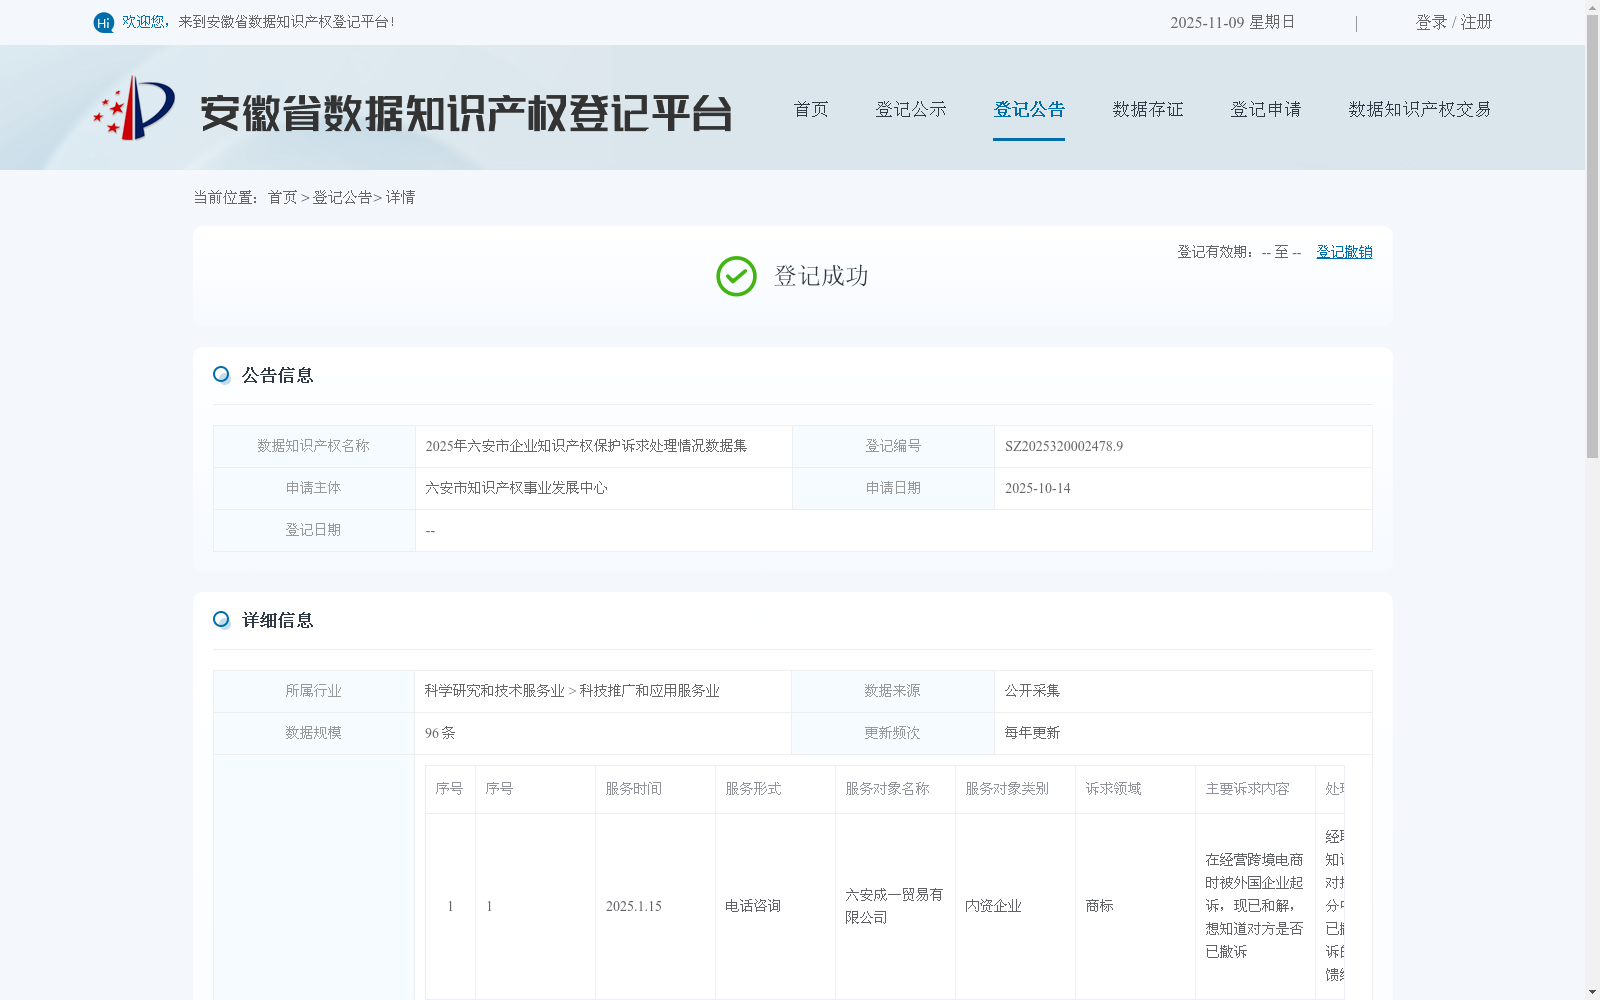
Task: Click the table cell 六安成一贸易有限公司
Action: [894, 906]
